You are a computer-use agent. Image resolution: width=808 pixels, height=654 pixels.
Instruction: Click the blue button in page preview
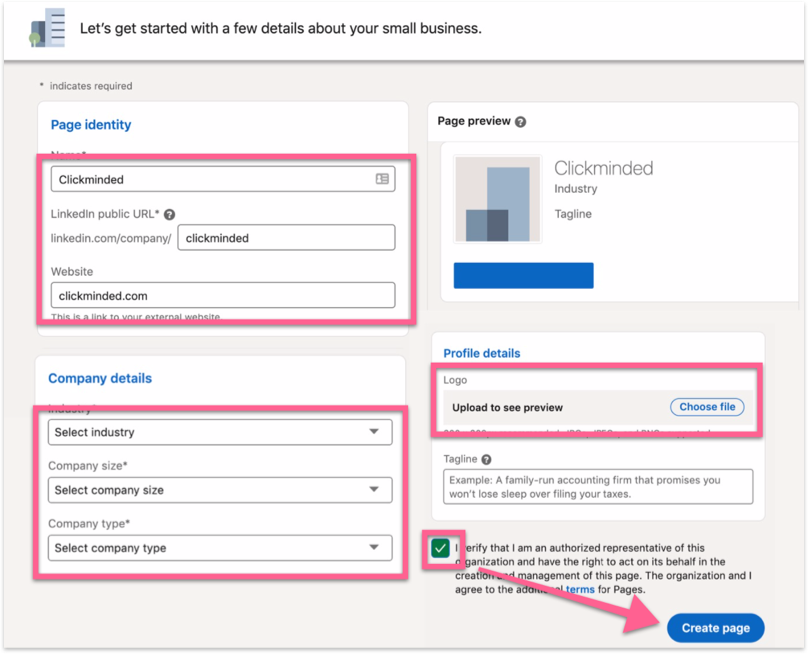pos(524,275)
